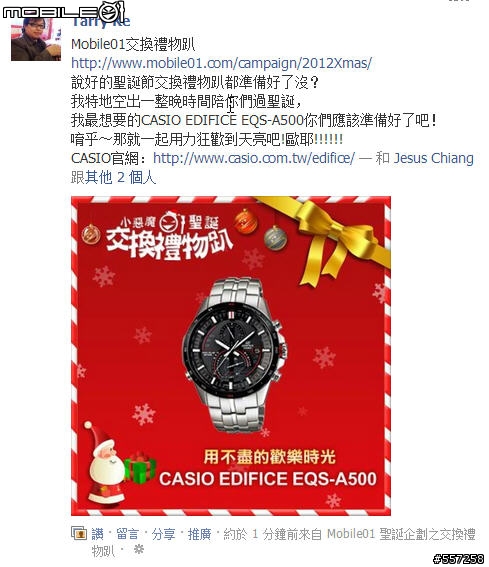Click the CASIO EDIFICE watch picture

[234, 354]
